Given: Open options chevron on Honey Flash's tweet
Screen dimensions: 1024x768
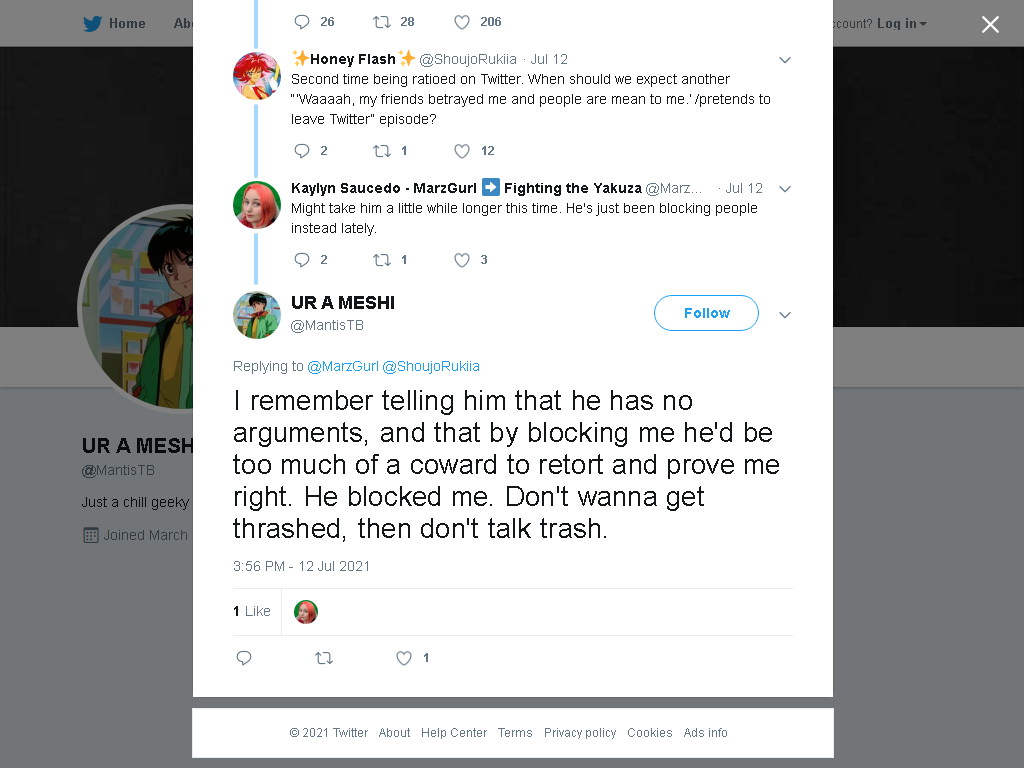Looking at the screenshot, I should click(785, 60).
